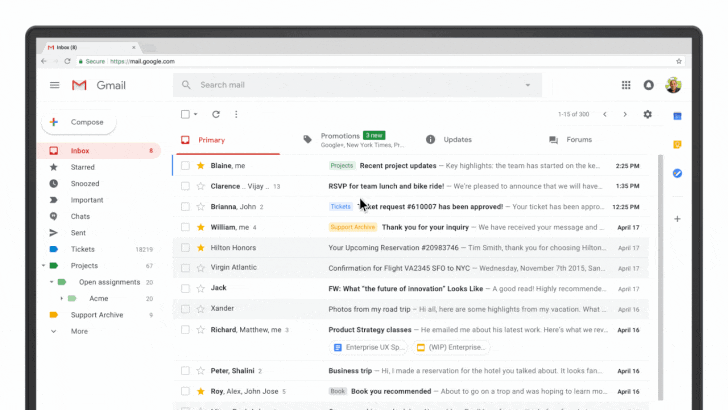Click the Gmail logo

tap(79, 85)
